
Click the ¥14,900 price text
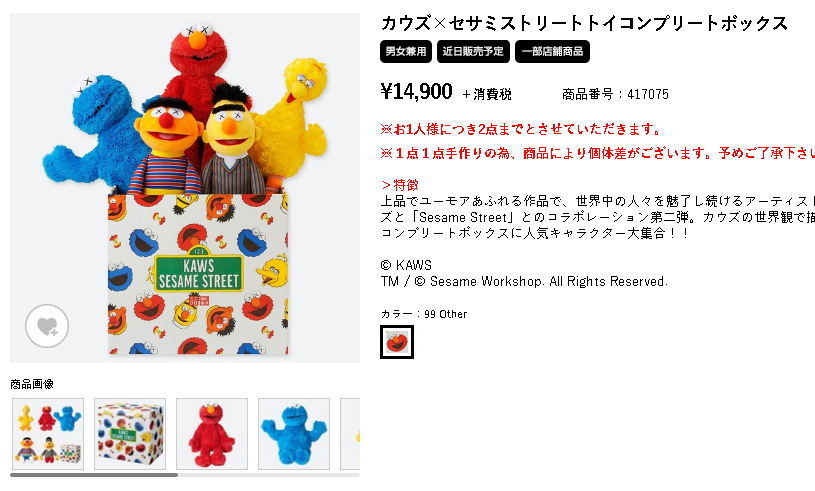(416, 91)
